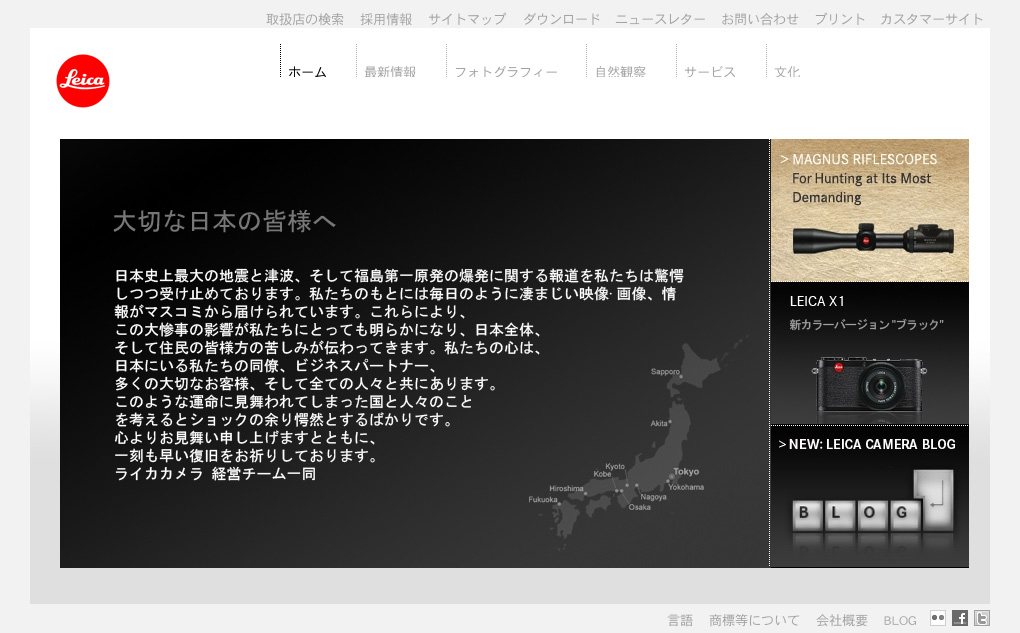
Task: Open サイトマップ link
Action: click(x=467, y=20)
